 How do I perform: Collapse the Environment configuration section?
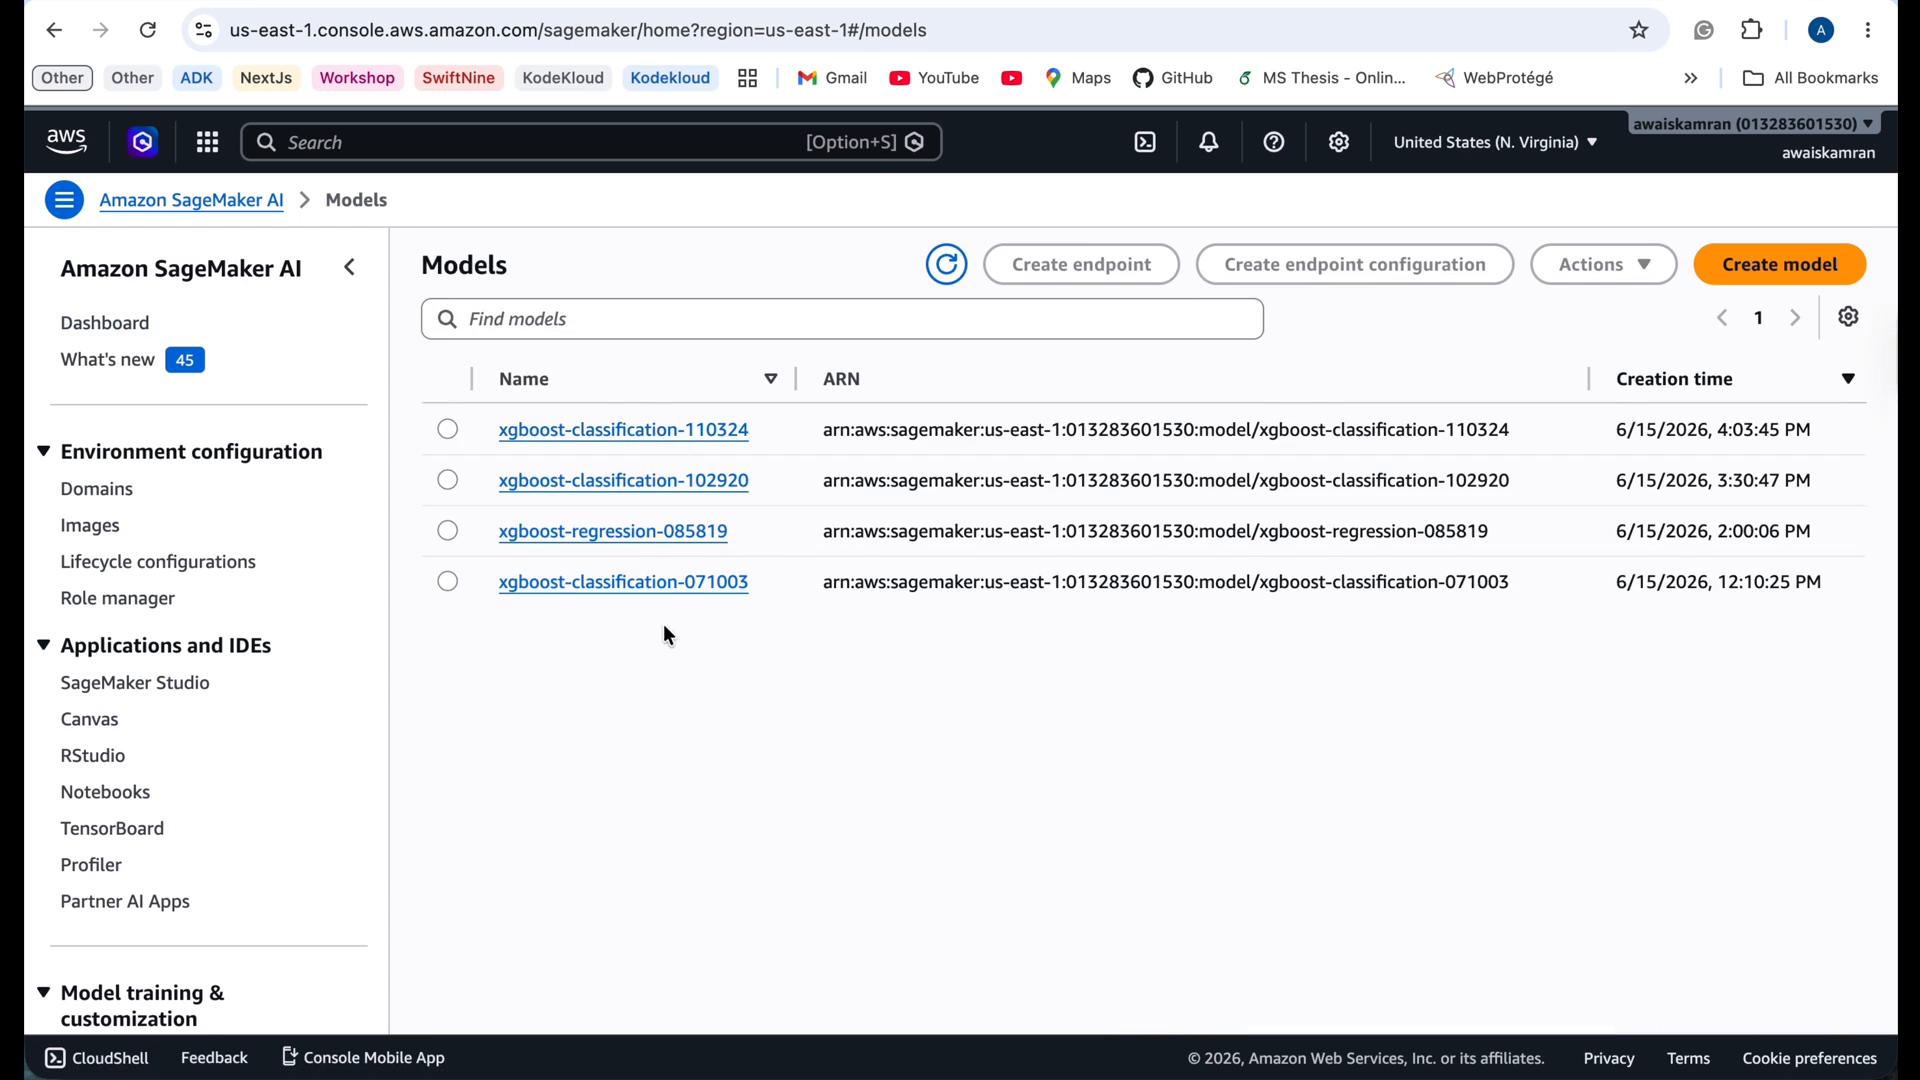coord(43,451)
